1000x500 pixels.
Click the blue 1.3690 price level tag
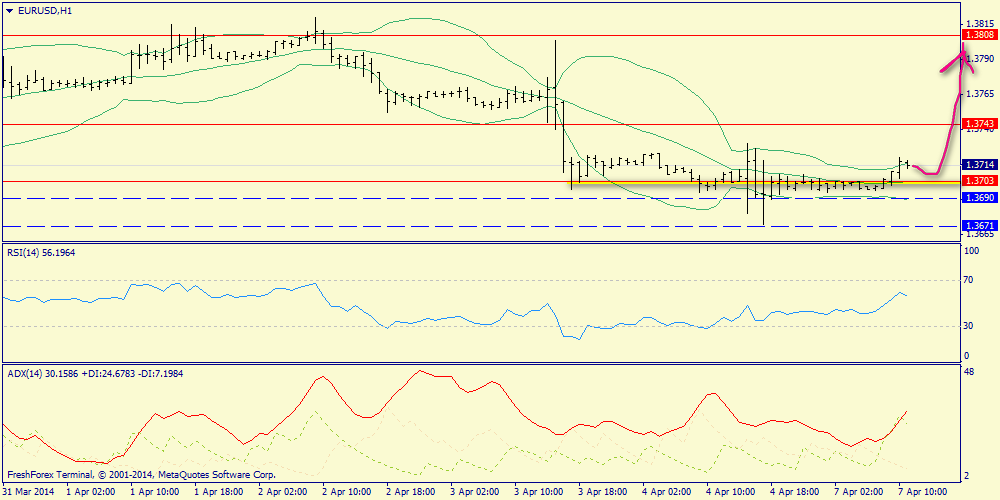pos(979,198)
